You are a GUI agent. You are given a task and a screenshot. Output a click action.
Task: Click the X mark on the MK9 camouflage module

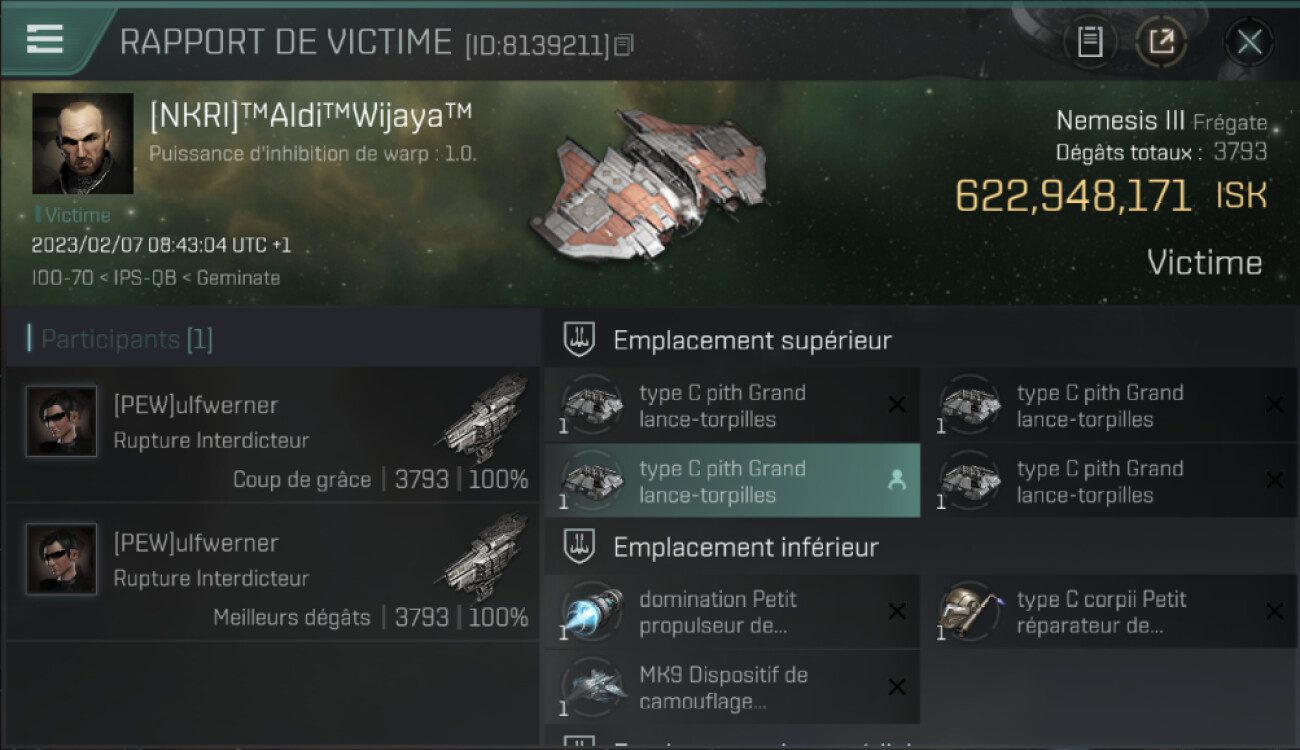pos(897,687)
